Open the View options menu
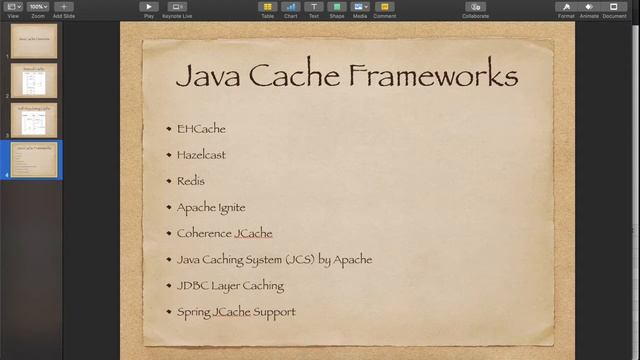Image resolution: width=640 pixels, height=360 pixels. [13, 7]
